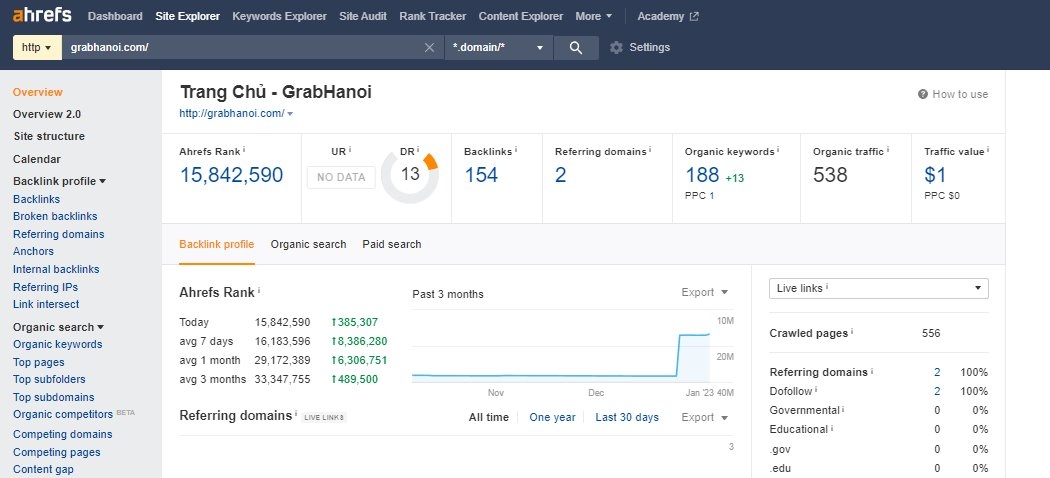This screenshot has width=1050, height=478.
Task: Open Keywords Explorer
Action: click(279, 16)
